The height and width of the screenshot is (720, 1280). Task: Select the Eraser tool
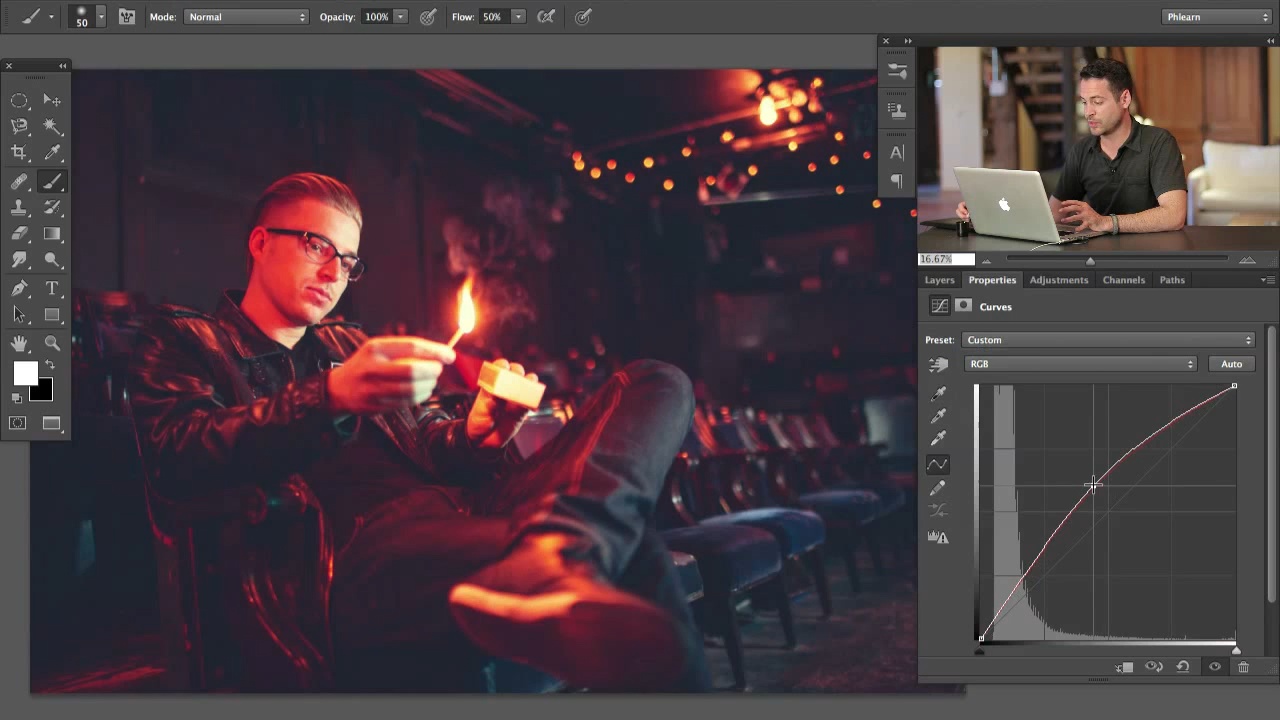pos(19,234)
